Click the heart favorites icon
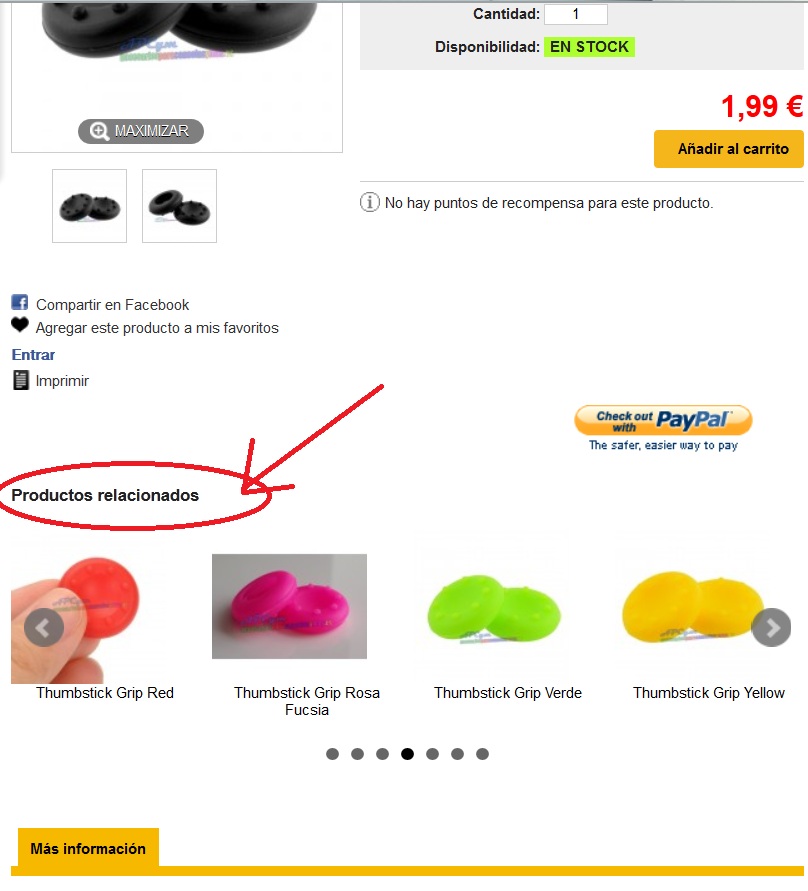The width and height of the screenshot is (808, 891). (20, 325)
